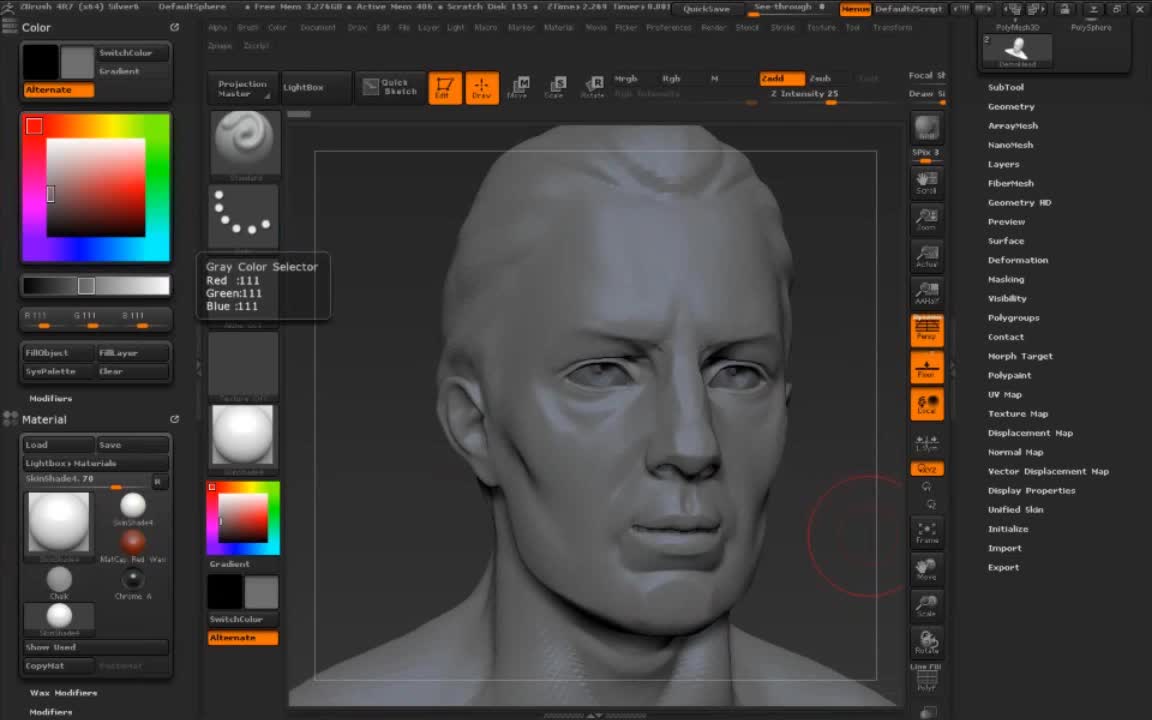This screenshot has width=1152, height=720.
Task: Toggle the Mrgb paint mode
Action: [x=626, y=79]
